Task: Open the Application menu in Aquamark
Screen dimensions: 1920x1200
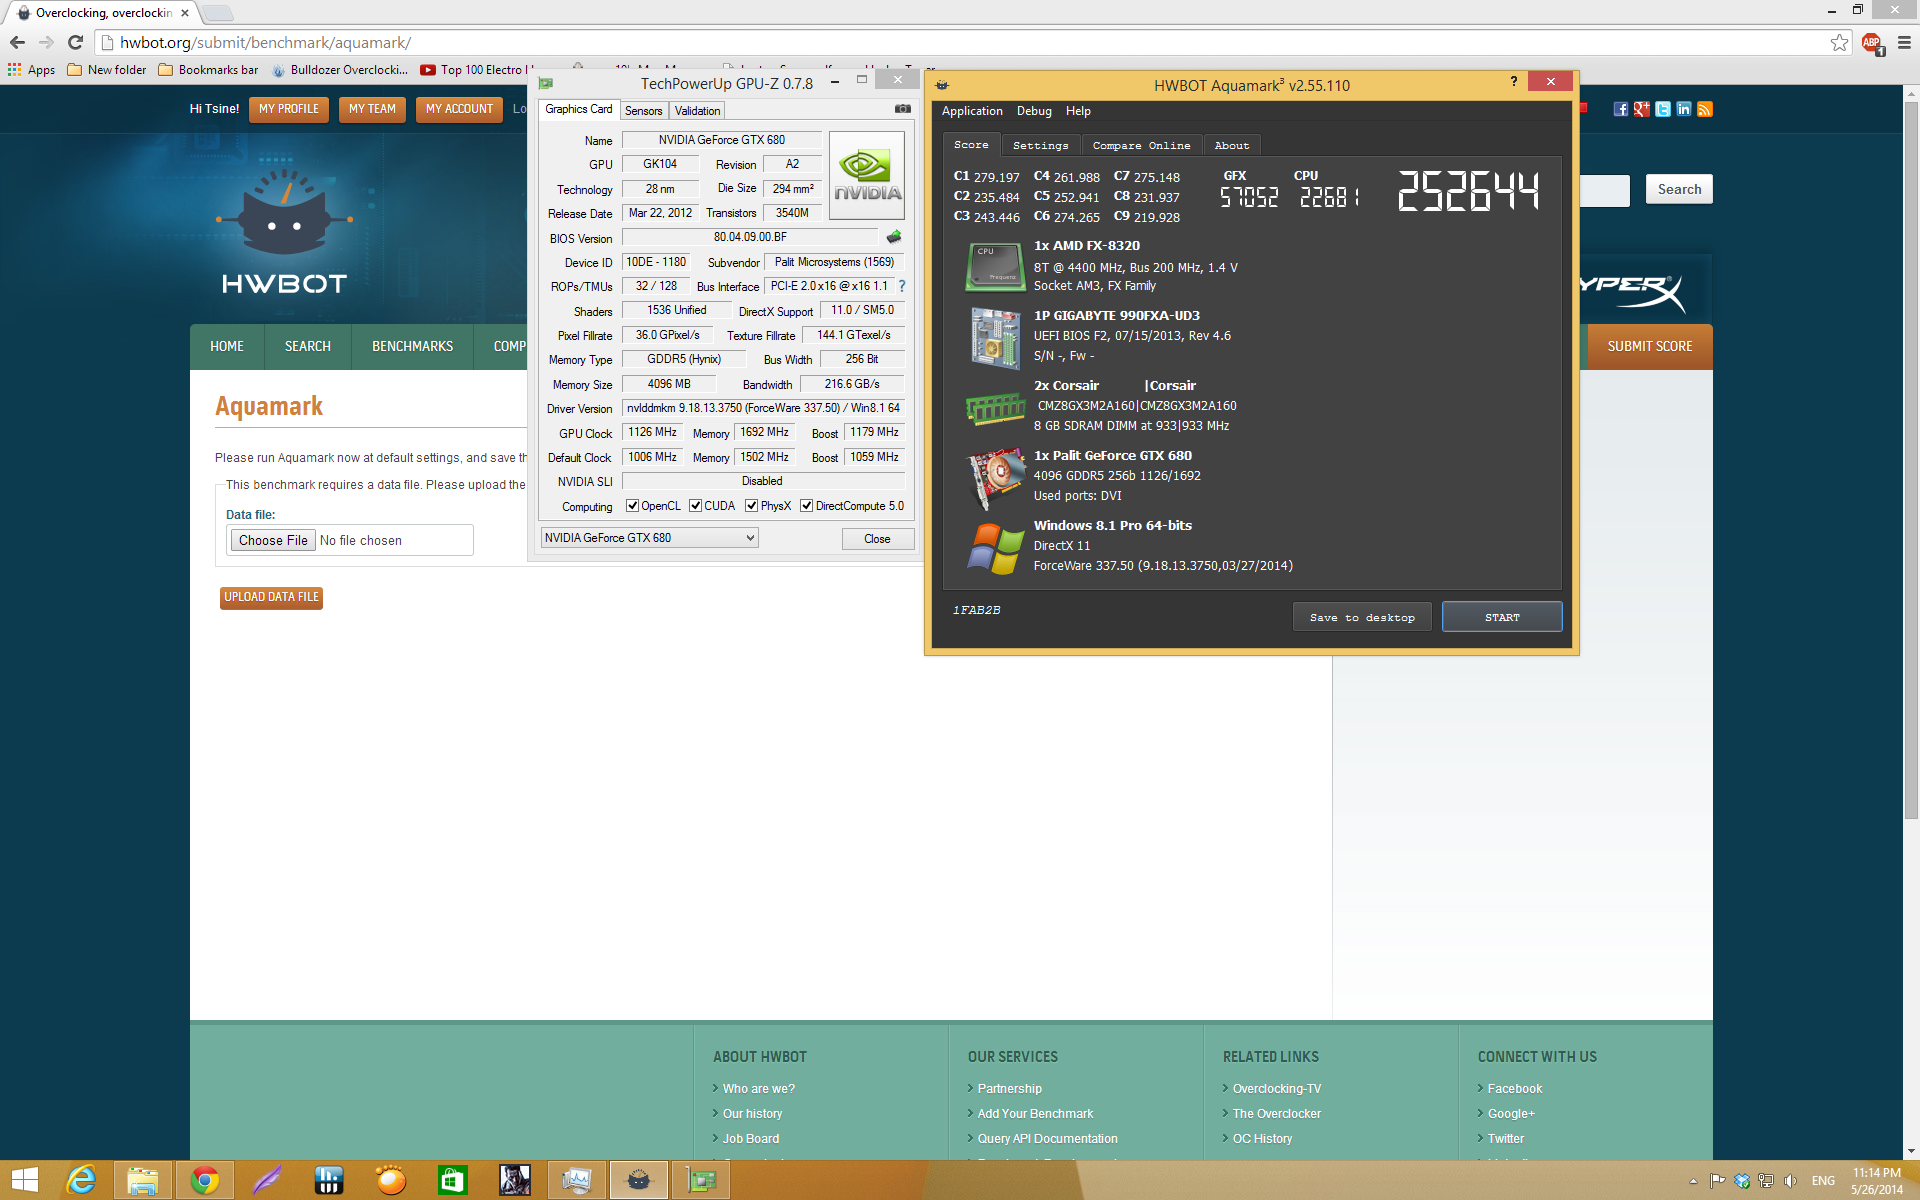Action: point(972,111)
